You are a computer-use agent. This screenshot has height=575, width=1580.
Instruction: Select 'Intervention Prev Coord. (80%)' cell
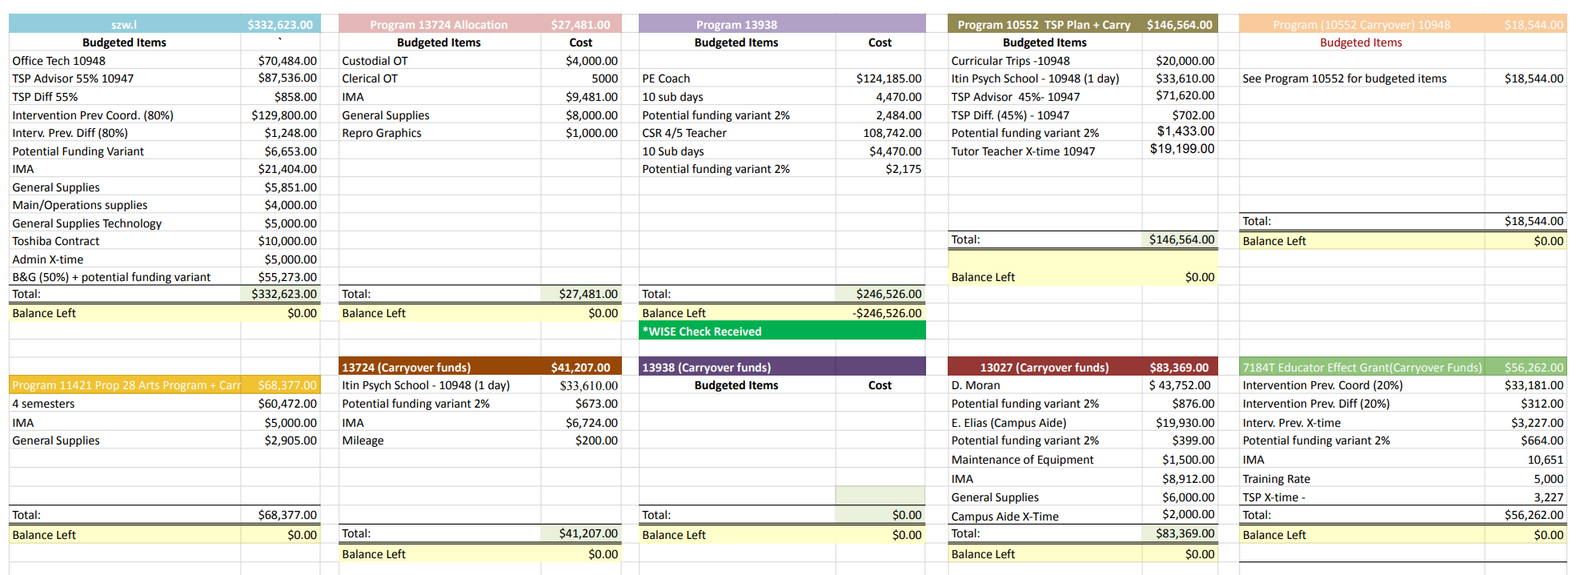point(124,115)
